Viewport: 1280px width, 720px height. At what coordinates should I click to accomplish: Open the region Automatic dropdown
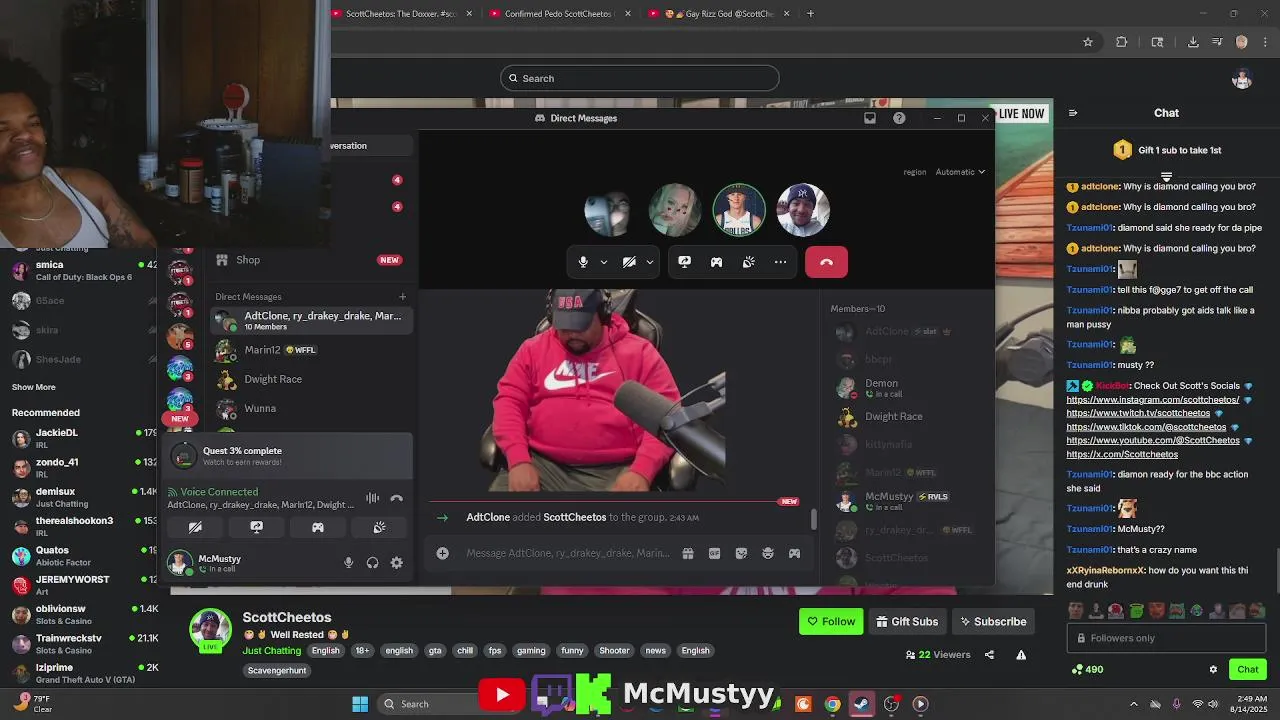960,172
